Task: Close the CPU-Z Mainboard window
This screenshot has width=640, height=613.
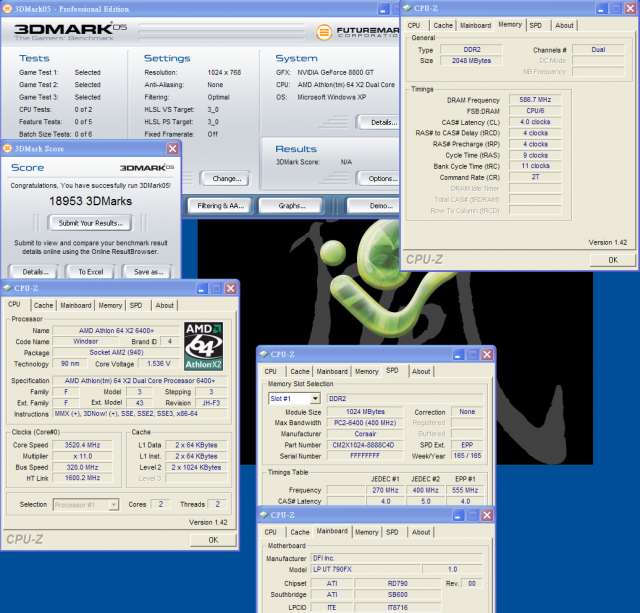Action: click(x=487, y=515)
